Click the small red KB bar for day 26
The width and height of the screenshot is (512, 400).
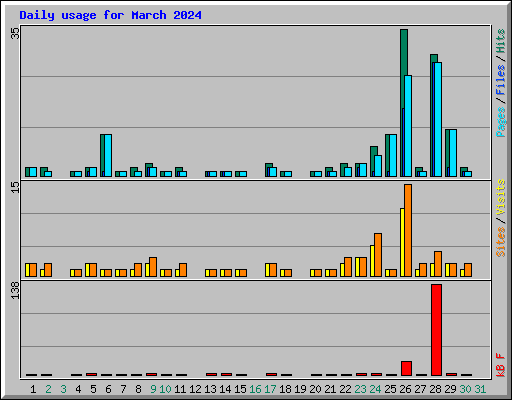point(406,368)
